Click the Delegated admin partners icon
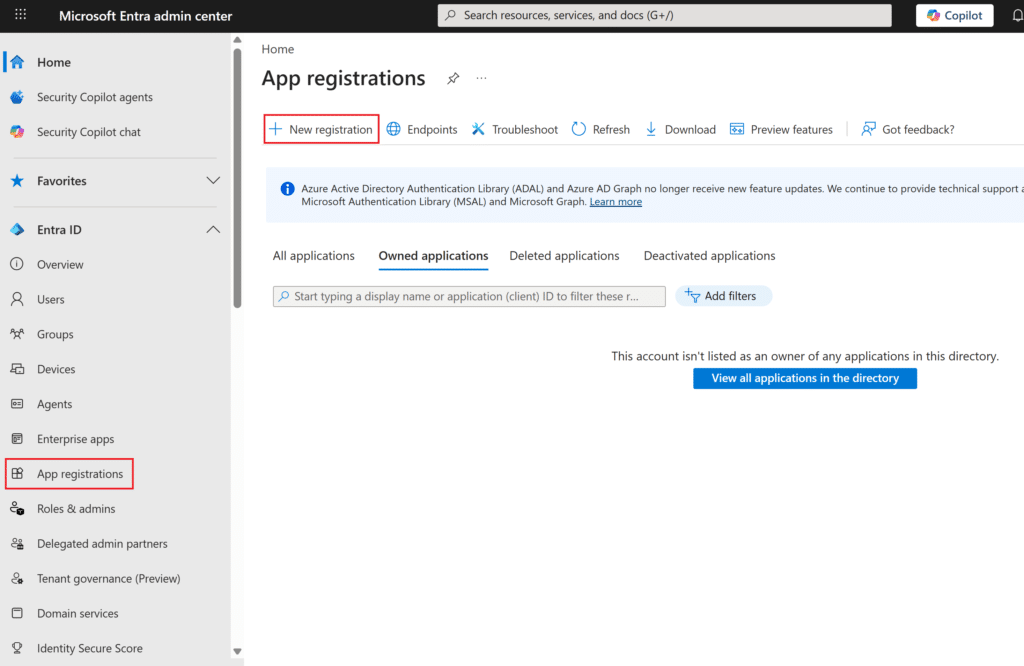Viewport: 1024px width, 666px height. [17, 544]
